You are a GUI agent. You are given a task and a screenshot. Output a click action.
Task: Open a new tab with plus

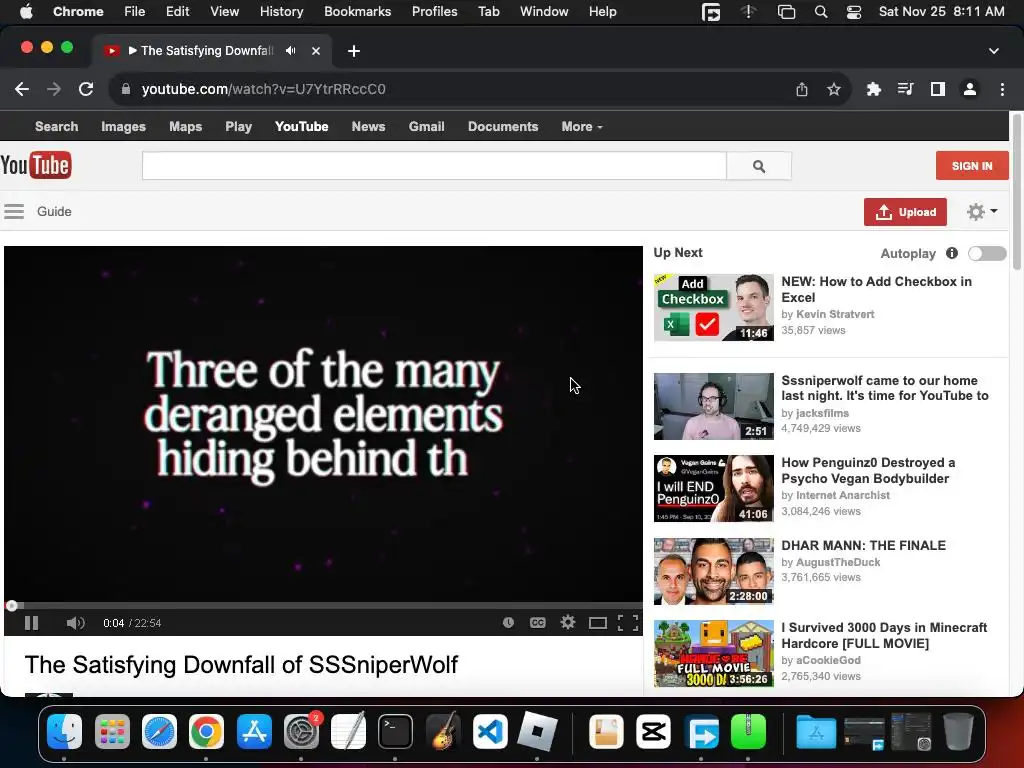pos(353,51)
